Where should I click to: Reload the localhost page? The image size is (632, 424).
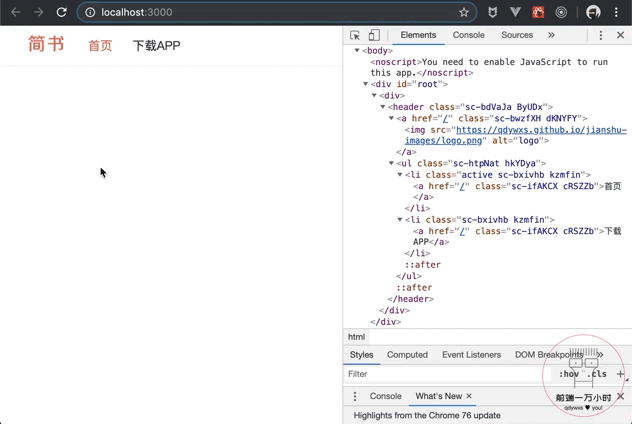61,12
